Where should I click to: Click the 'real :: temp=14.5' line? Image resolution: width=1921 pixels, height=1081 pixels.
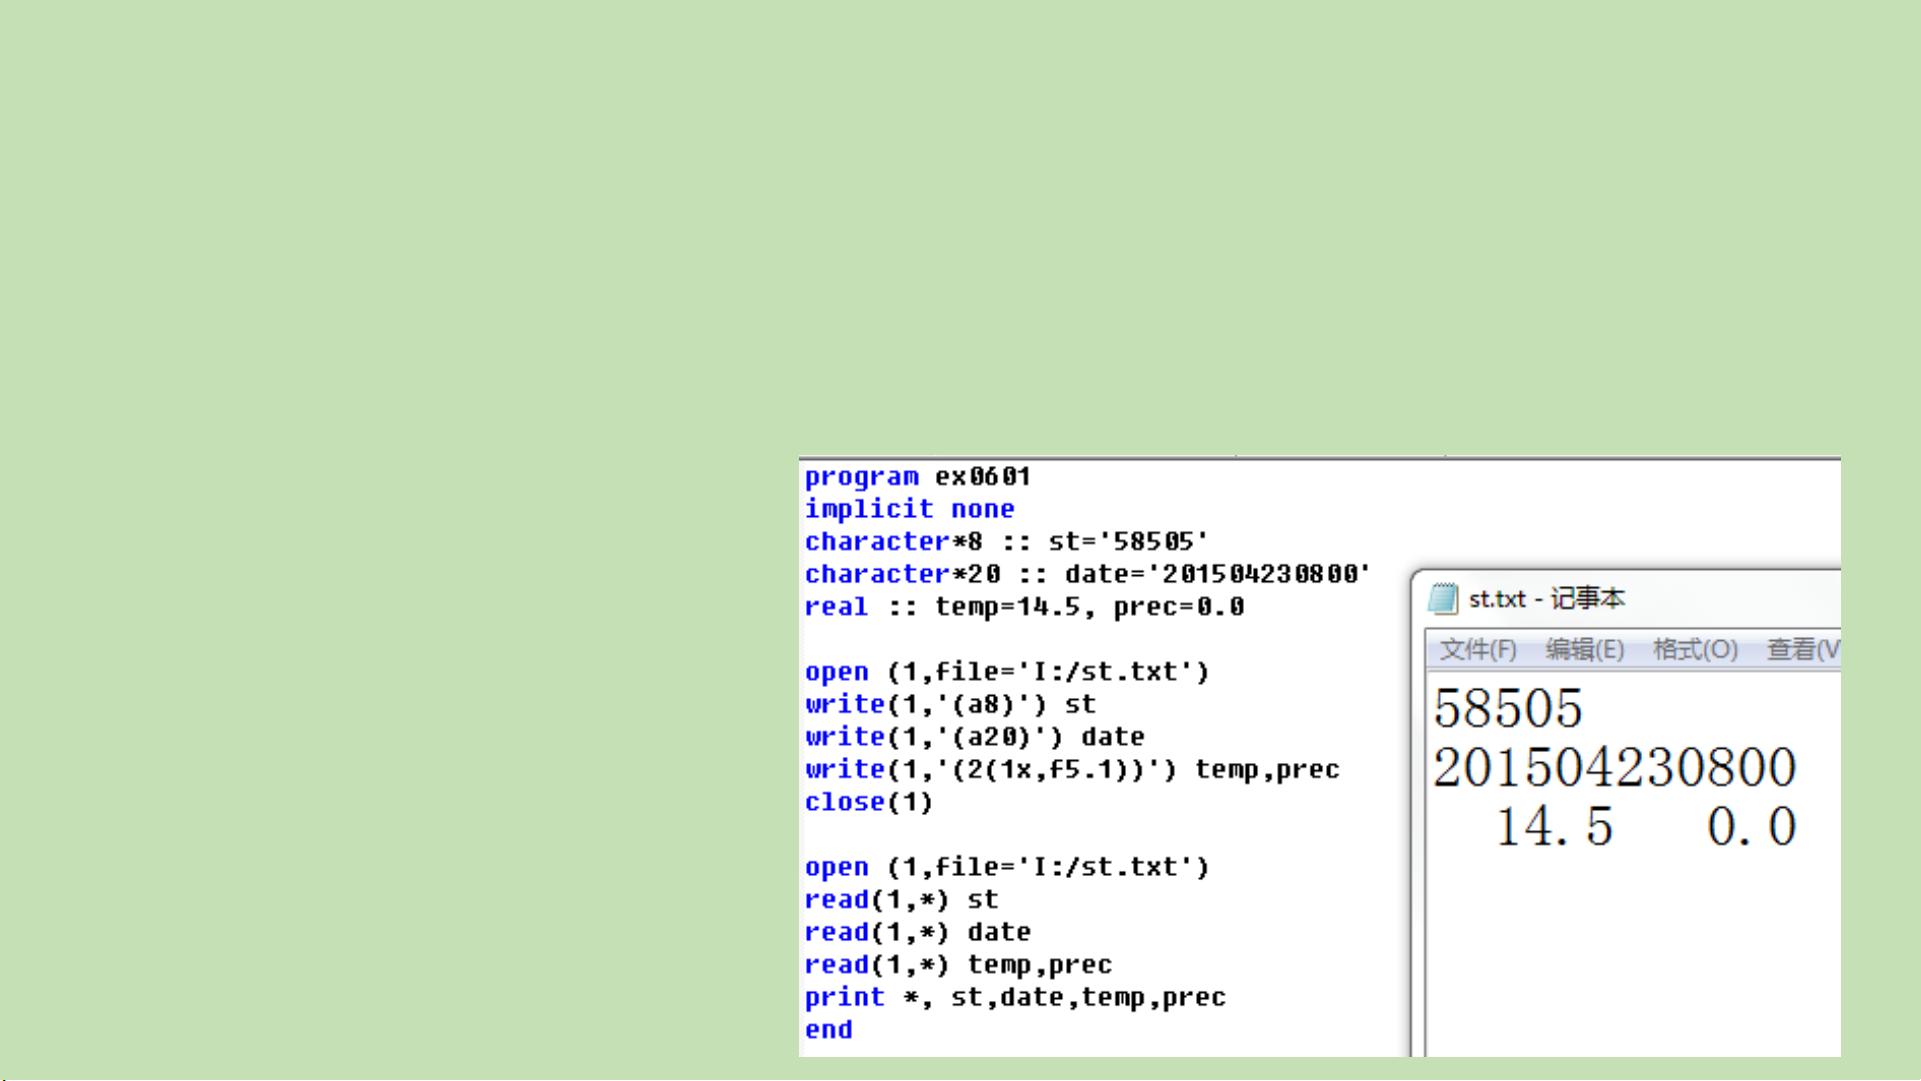coord(1024,607)
